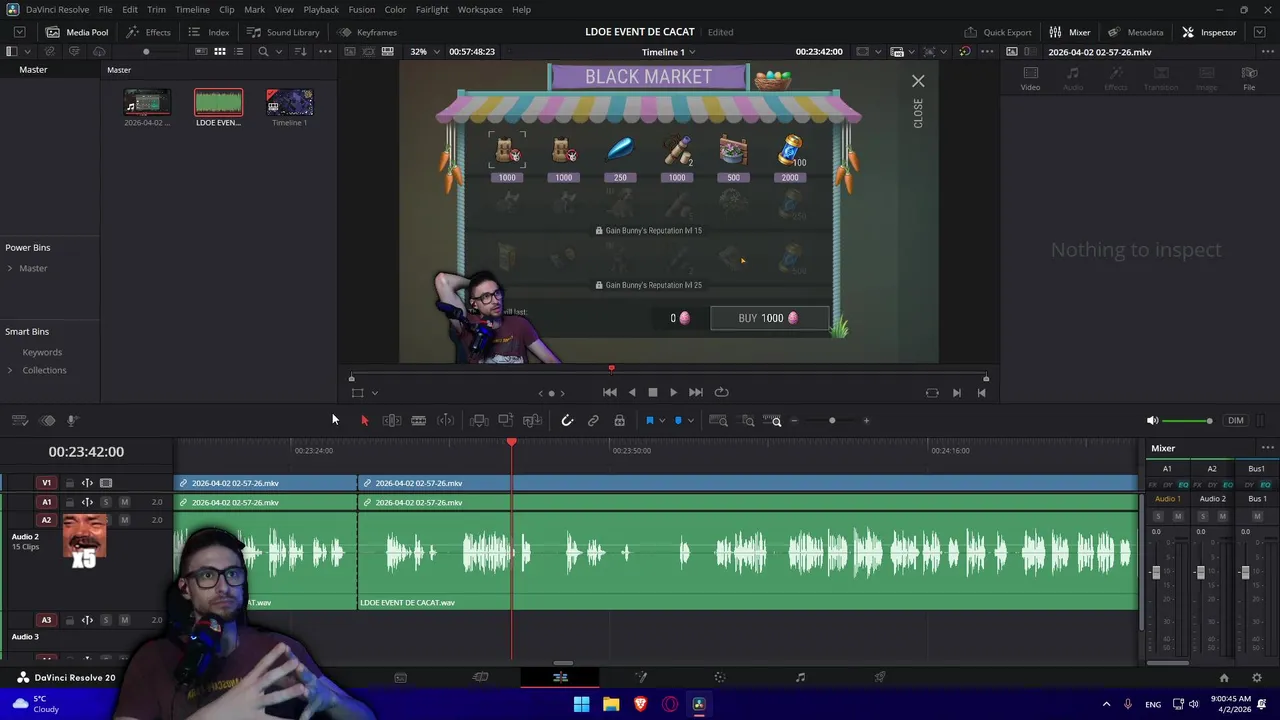Expand the Collections smart bin
Viewport: 1280px width, 720px height.
[10, 370]
